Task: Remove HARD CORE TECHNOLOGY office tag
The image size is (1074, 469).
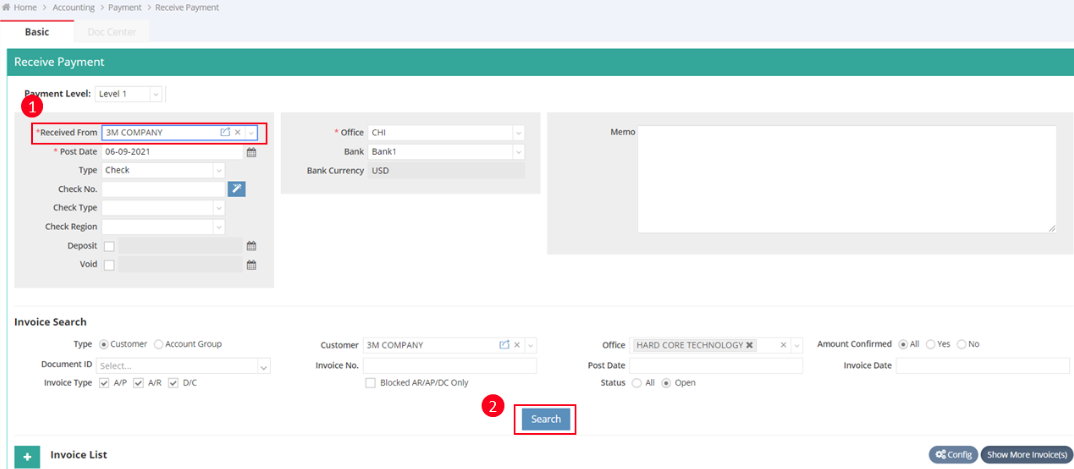Action: click(x=750, y=345)
